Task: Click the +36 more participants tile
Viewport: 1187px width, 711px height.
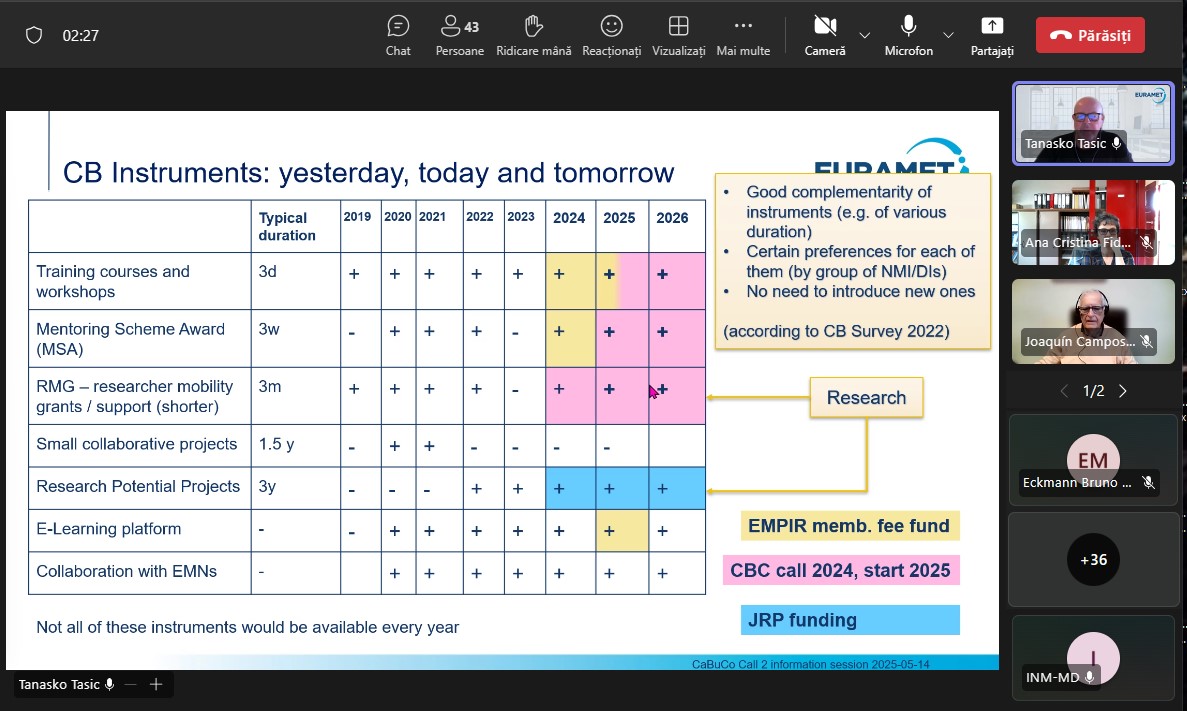Action: tap(1093, 559)
